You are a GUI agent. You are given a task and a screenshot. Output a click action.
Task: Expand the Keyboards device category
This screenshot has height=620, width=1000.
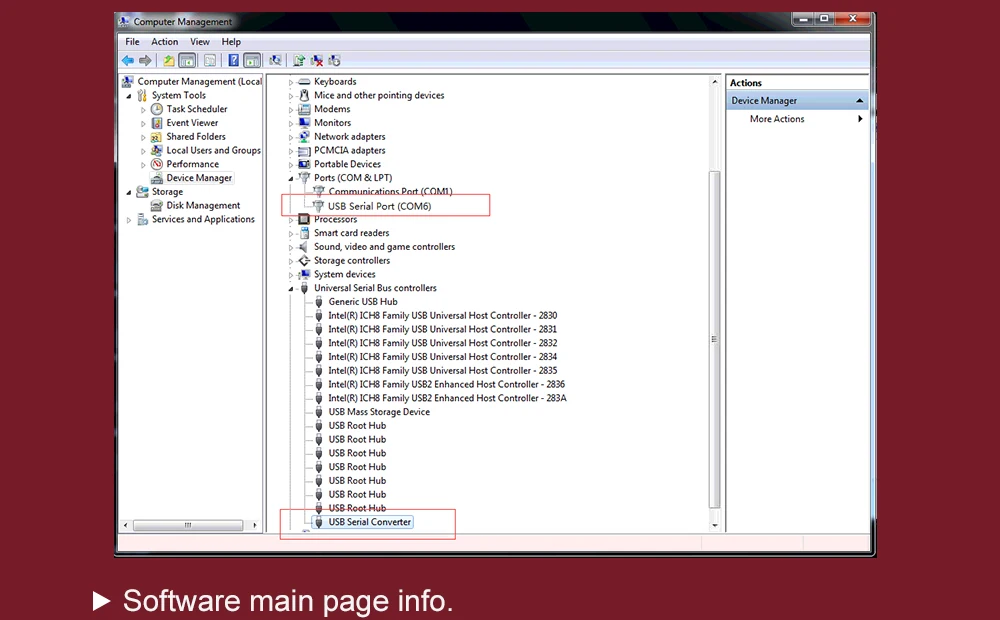tap(291, 82)
